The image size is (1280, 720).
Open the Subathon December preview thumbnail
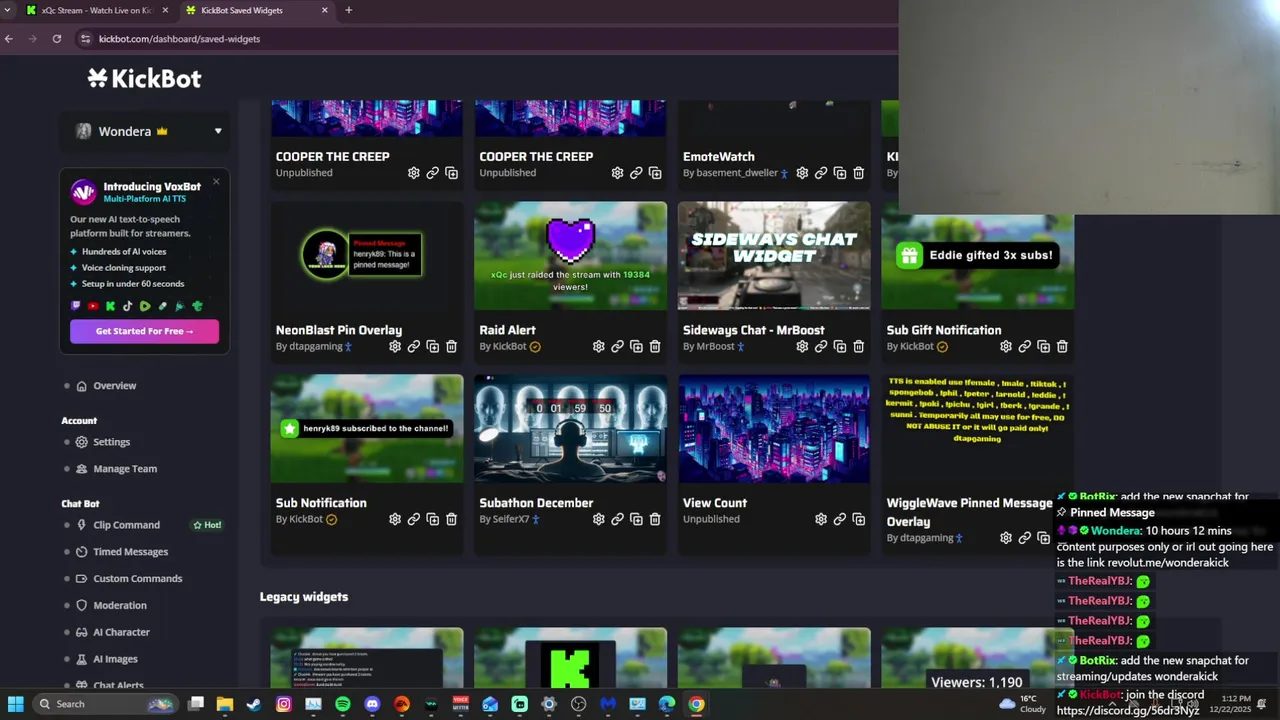pos(570,429)
